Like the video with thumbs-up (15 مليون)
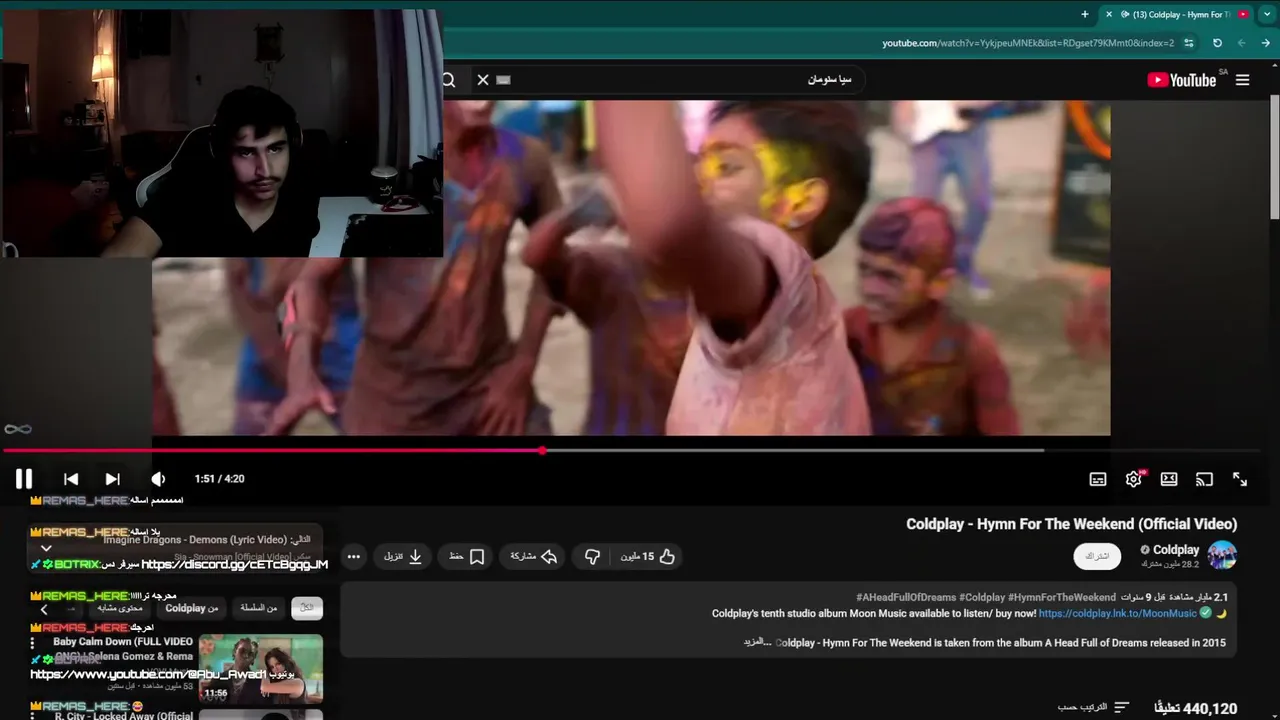This screenshot has width=1280, height=720. tap(647, 556)
